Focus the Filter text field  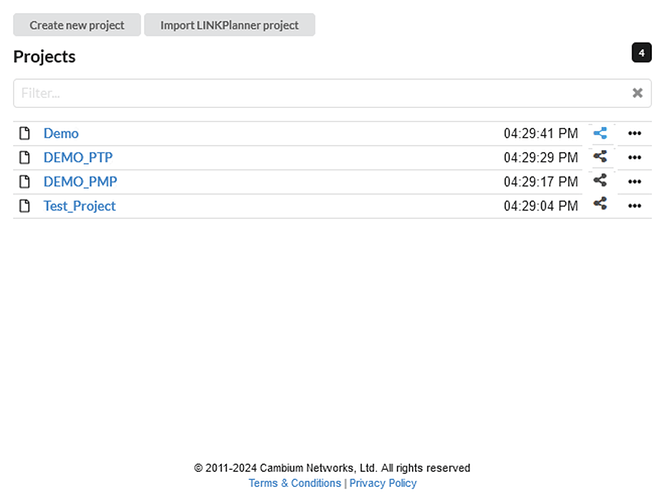pos(320,93)
